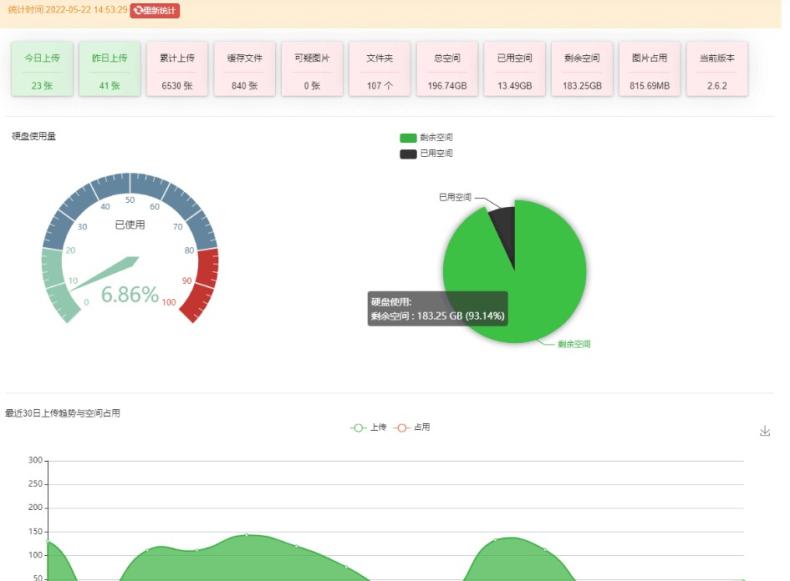Click the 300 y-axis label on trend chart
Image resolution: width=790 pixels, height=581 pixels.
(35, 460)
